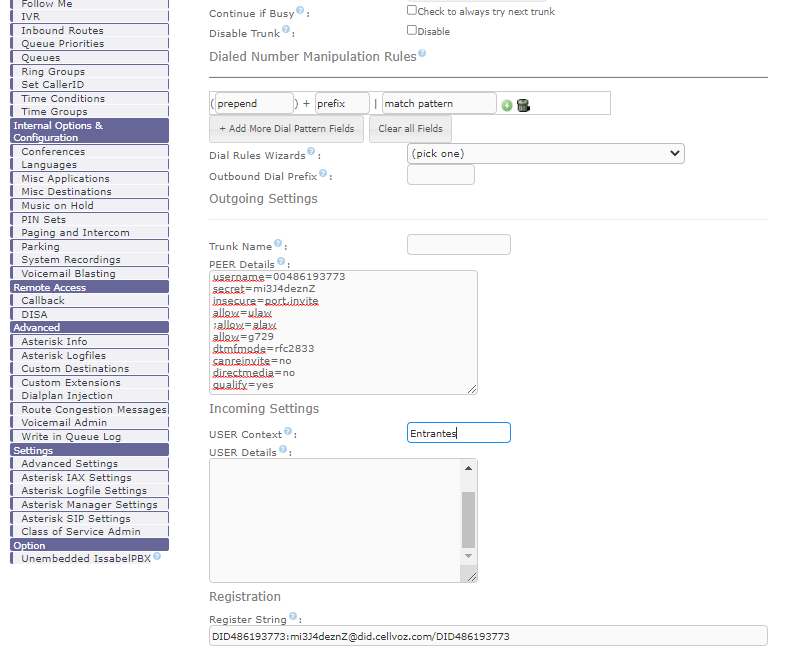Show help icon beside Register String
786x663 pixels.
click(x=293, y=616)
